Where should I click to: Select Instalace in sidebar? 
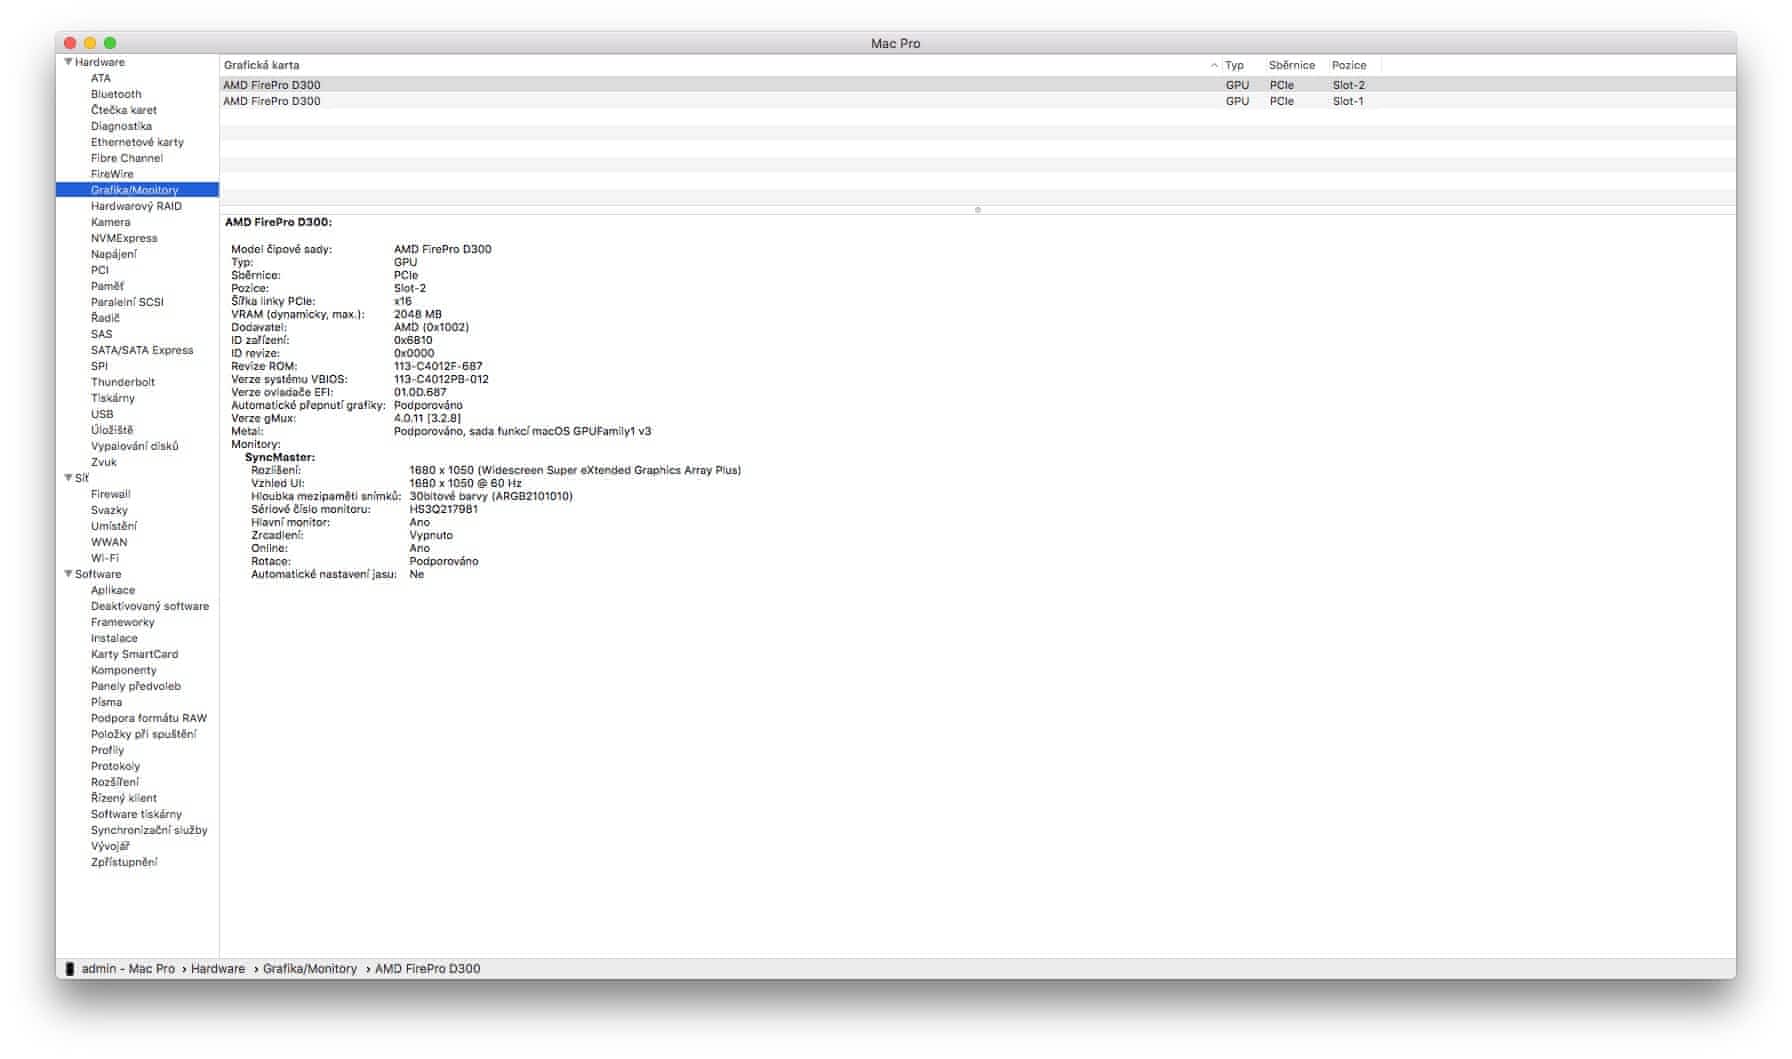[114, 638]
